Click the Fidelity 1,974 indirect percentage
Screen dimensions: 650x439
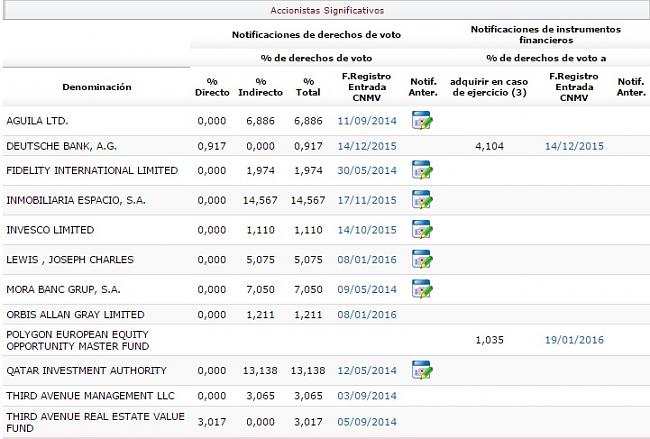pos(260,170)
